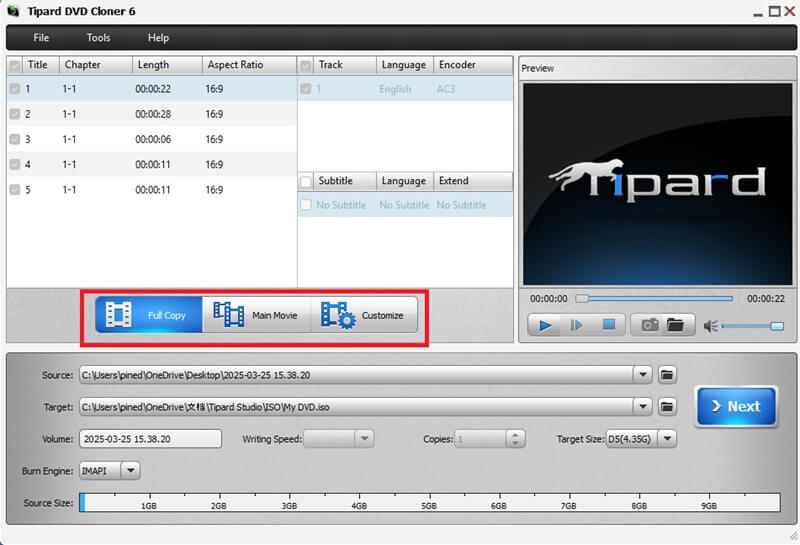
Task: Stop the preview playback
Action: pos(609,325)
